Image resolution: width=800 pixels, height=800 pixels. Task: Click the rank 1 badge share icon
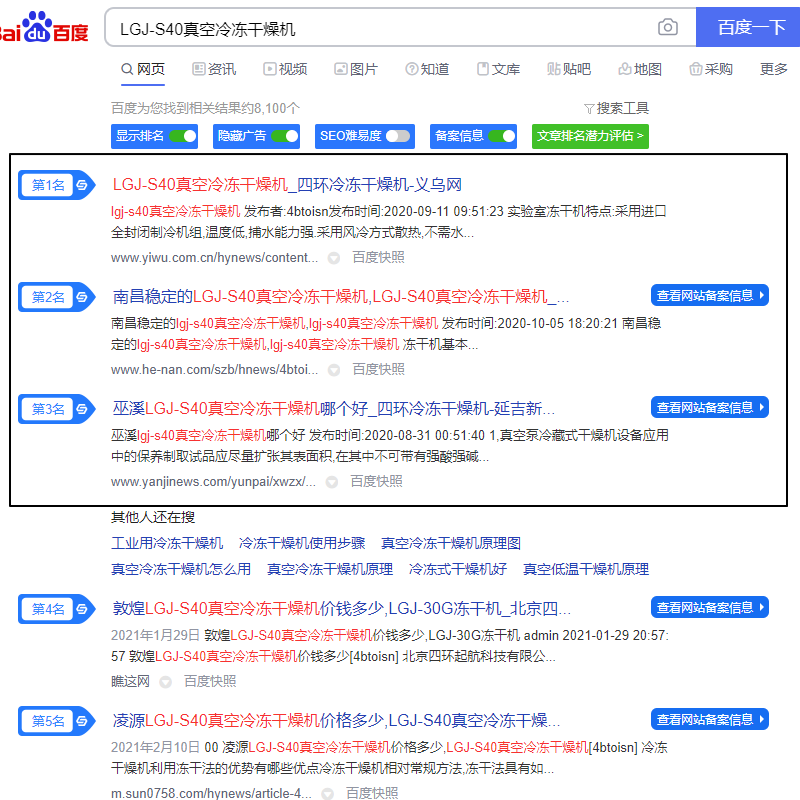click(x=82, y=185)
